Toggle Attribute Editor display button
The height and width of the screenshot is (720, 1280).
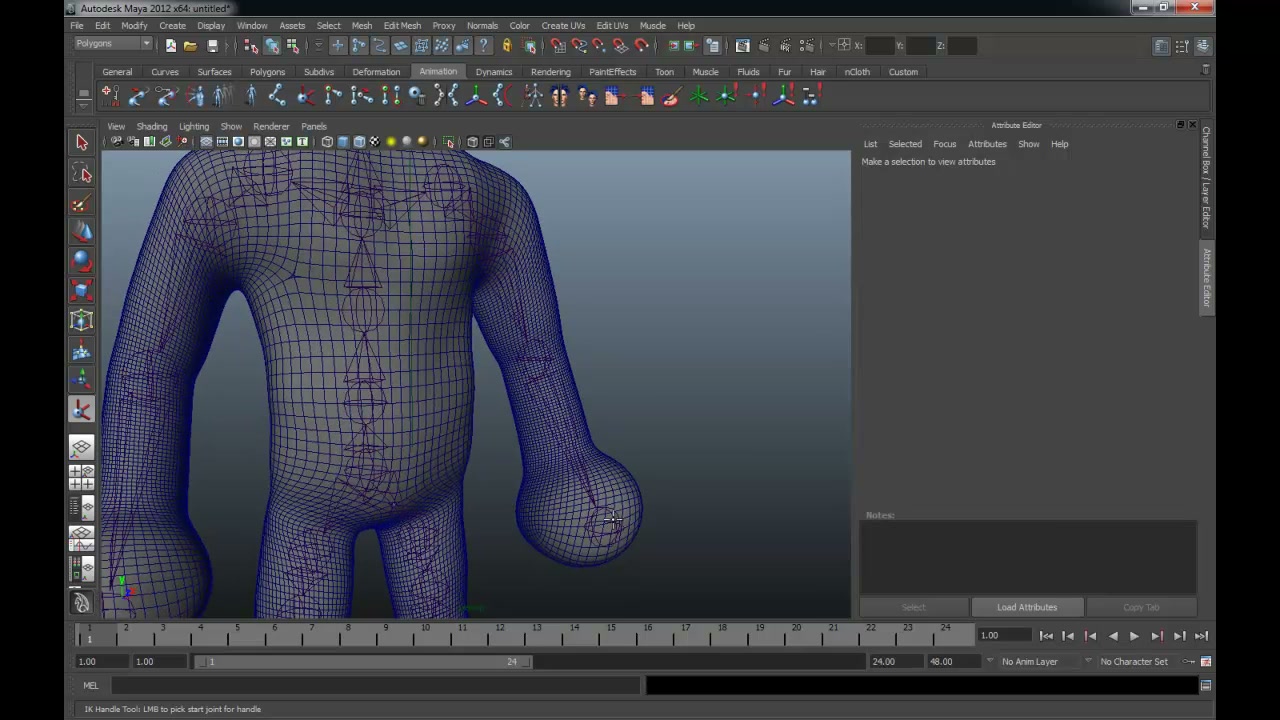(x=1161, y=46)
